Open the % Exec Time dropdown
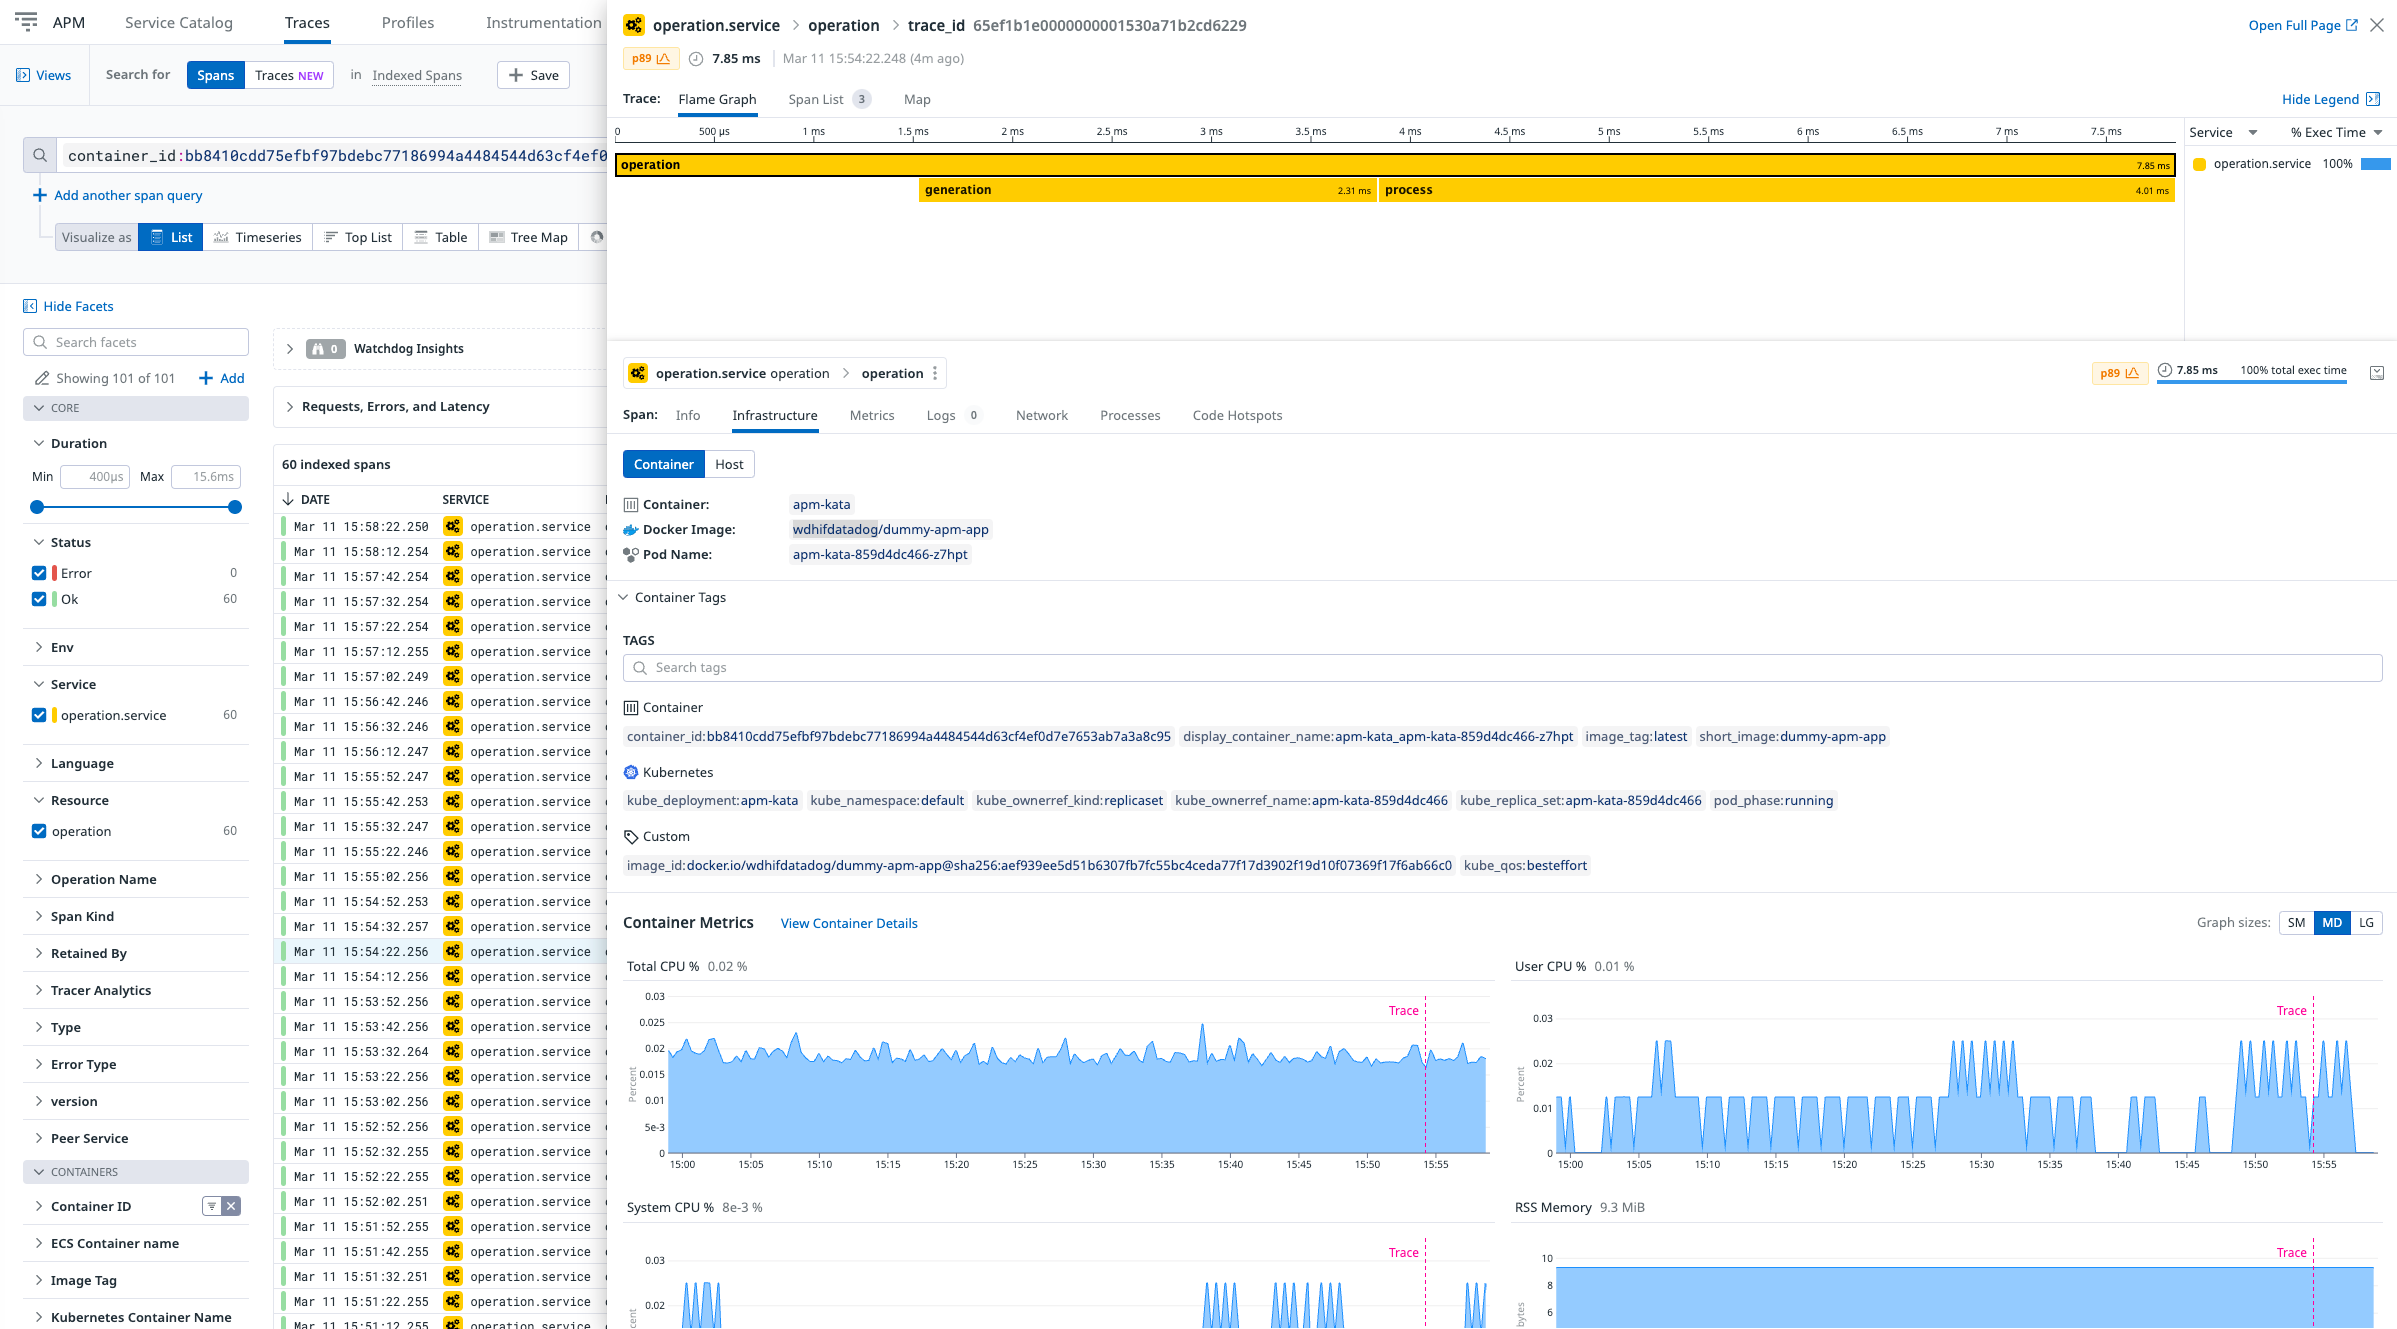The width and height of the screenshot is (2397, 1329). [x=2334, y=131]
